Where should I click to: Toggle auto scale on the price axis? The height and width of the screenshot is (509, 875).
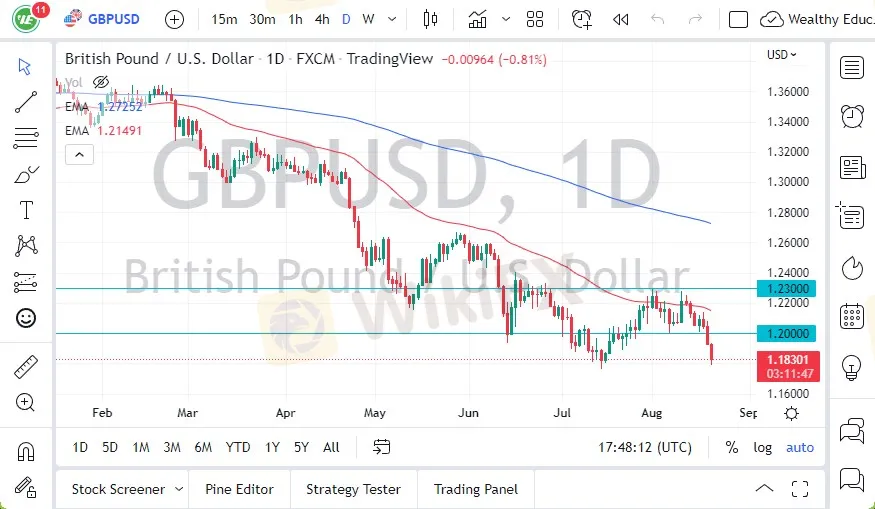point(800,447)
